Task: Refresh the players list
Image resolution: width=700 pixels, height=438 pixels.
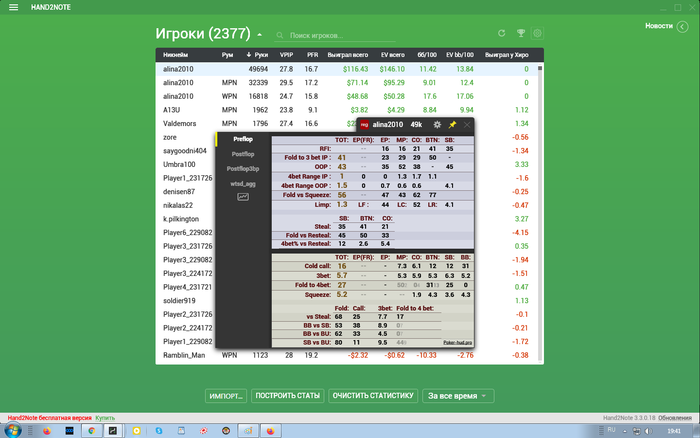Action: tap(501, 33)
